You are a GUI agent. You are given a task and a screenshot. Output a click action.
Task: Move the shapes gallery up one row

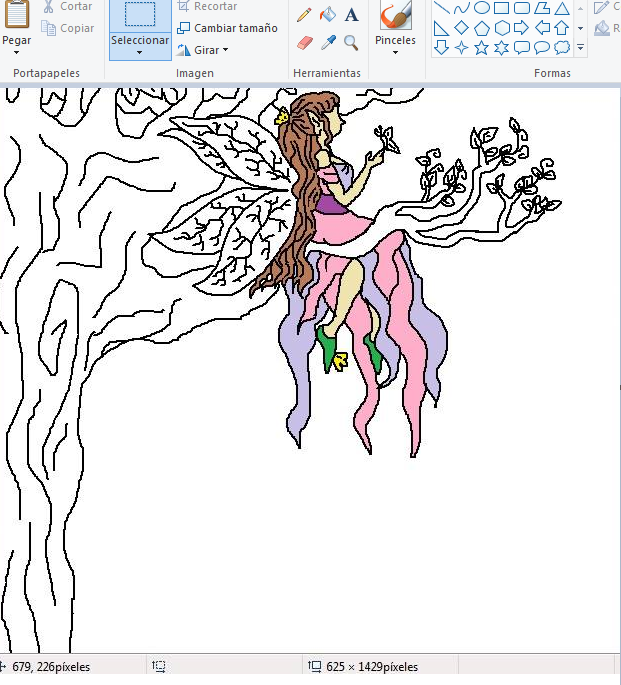[x=580, y=8]
